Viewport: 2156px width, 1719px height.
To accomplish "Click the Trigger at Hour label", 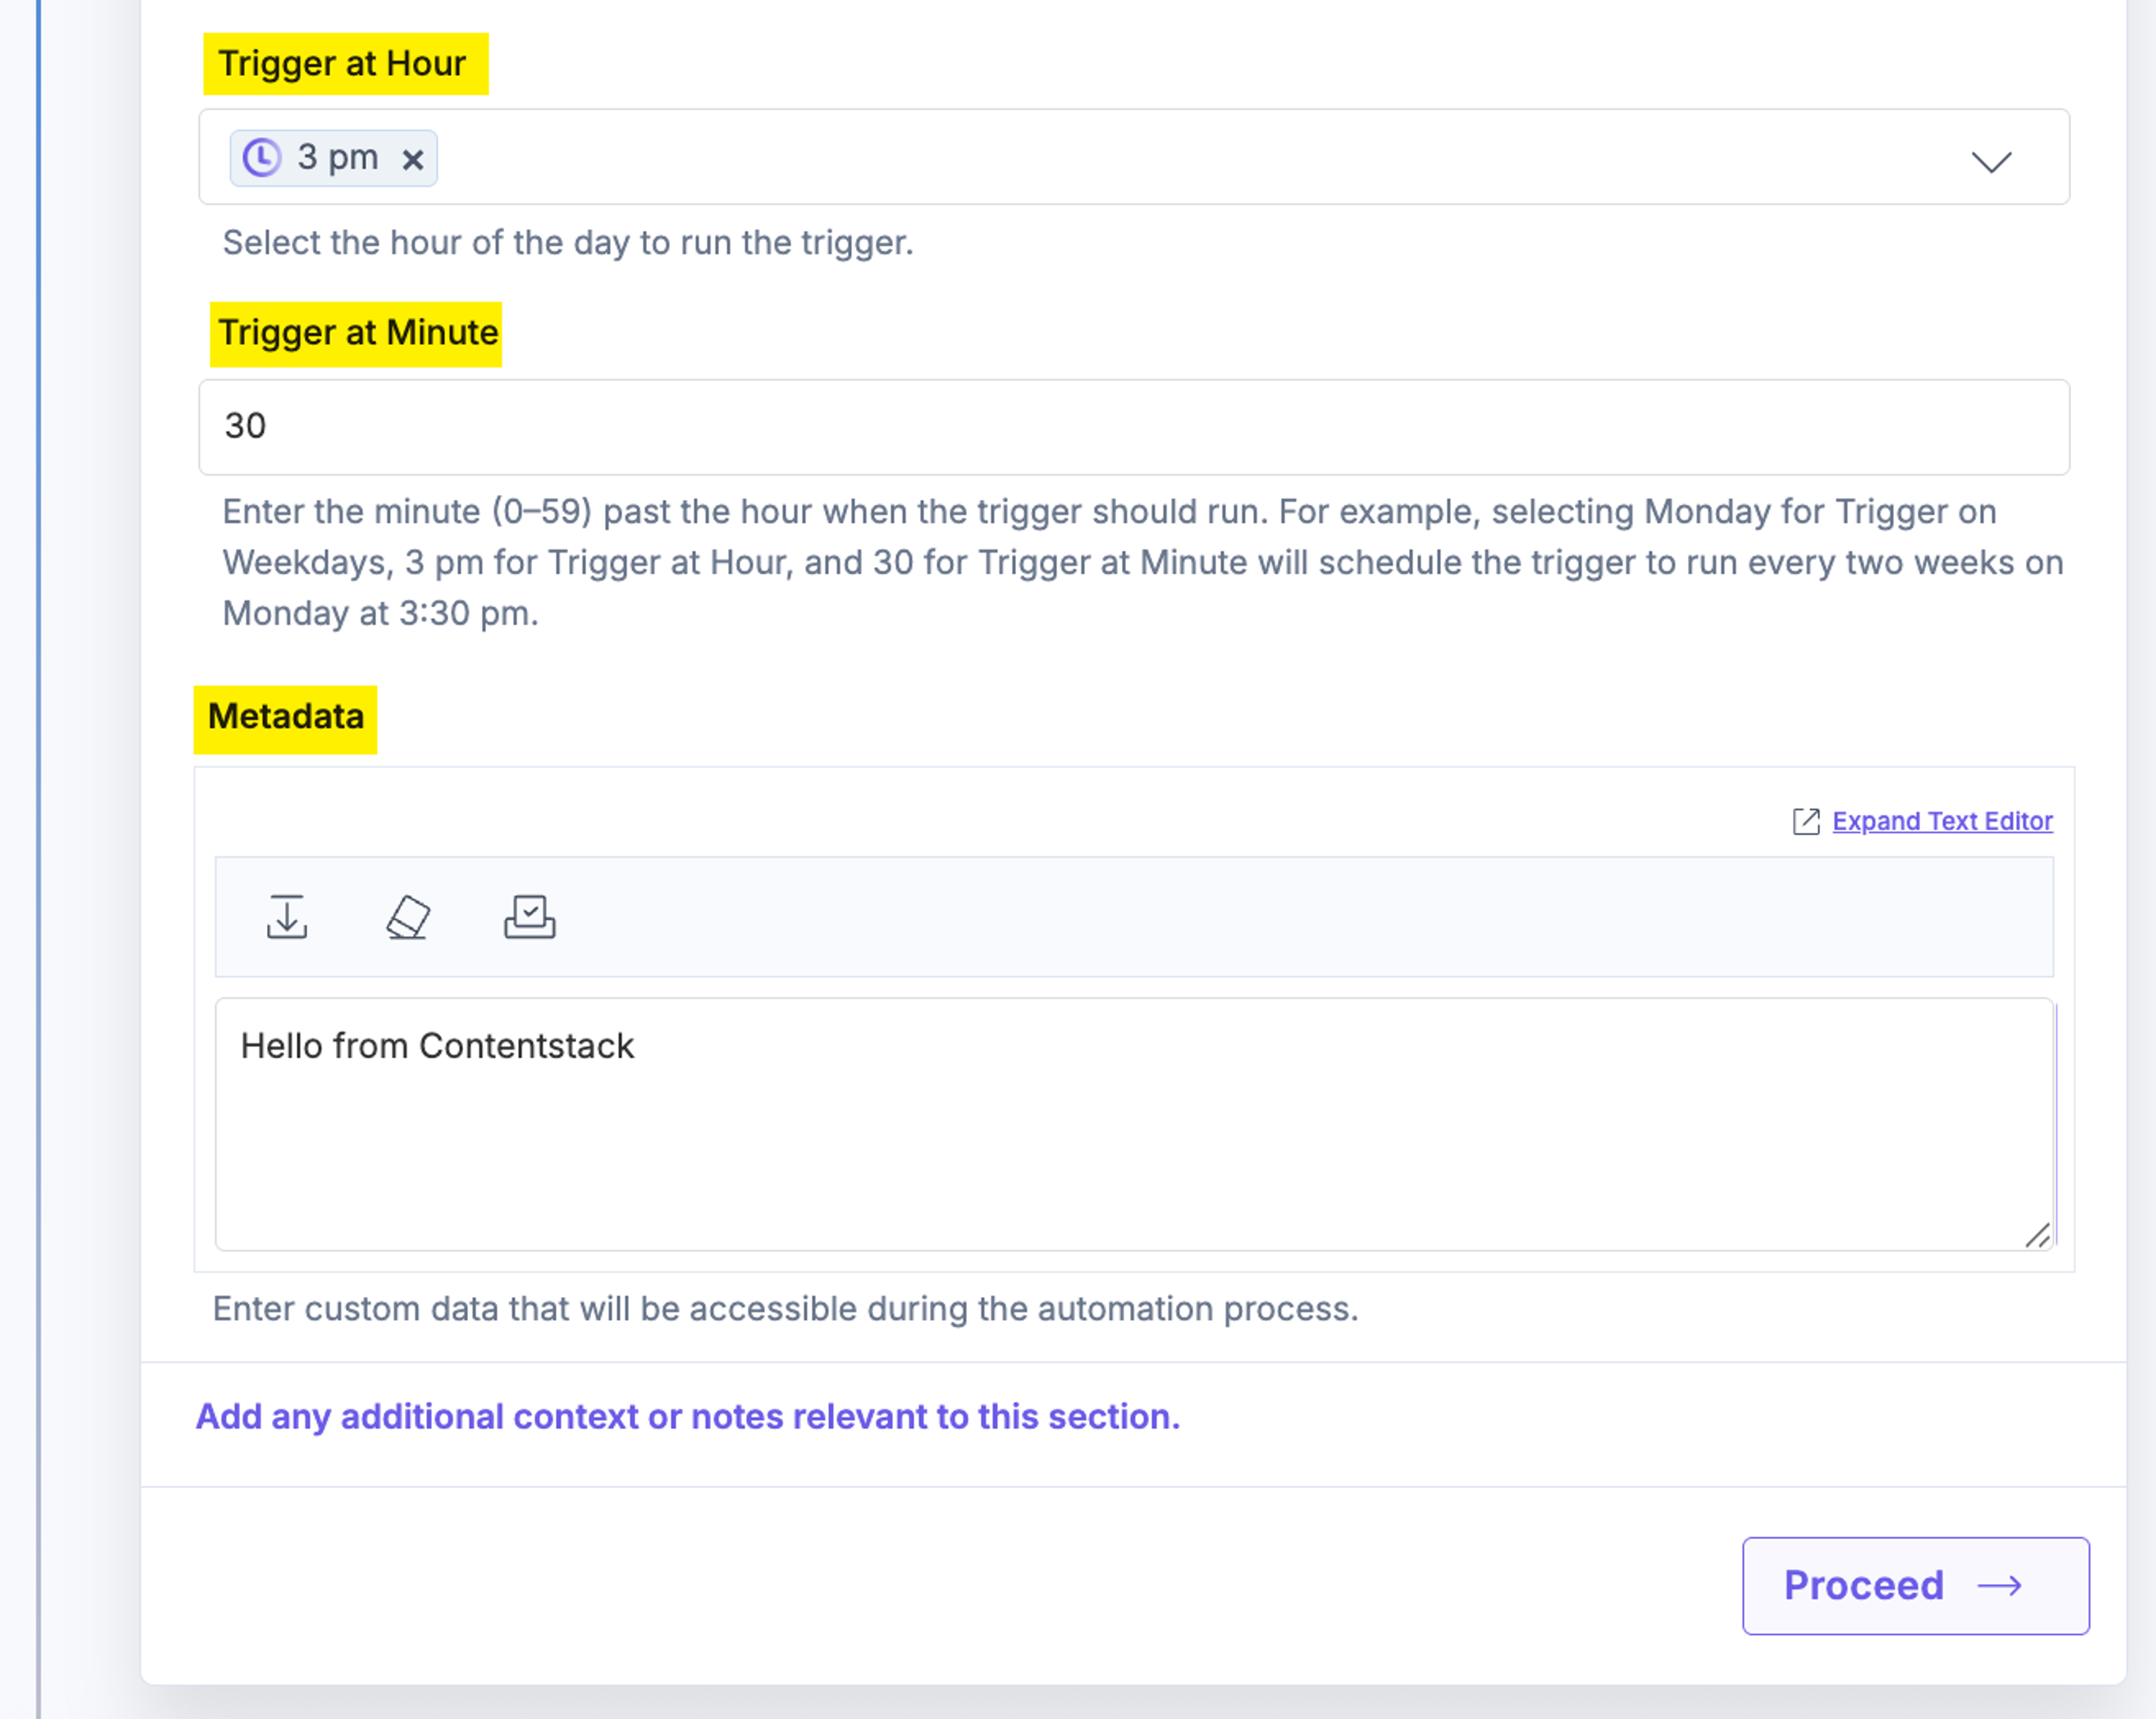I will coord(342,64).
